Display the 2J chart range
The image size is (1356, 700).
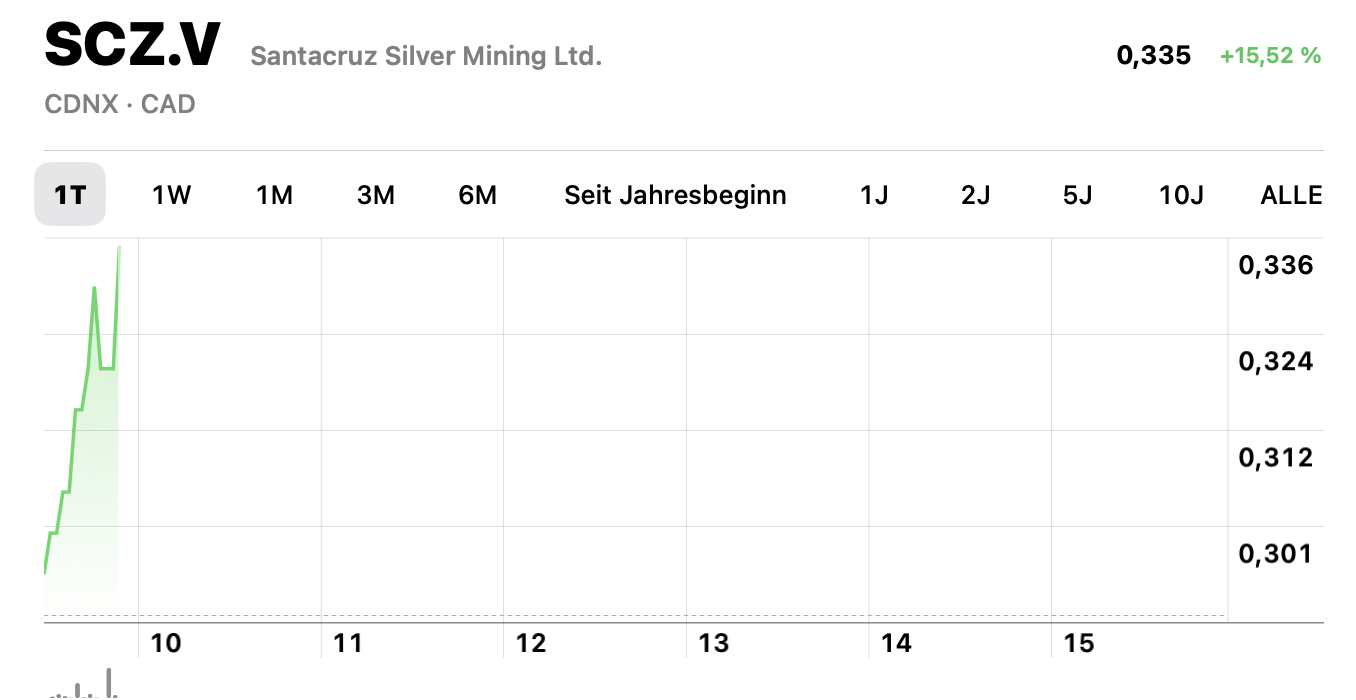click(976, 194)
